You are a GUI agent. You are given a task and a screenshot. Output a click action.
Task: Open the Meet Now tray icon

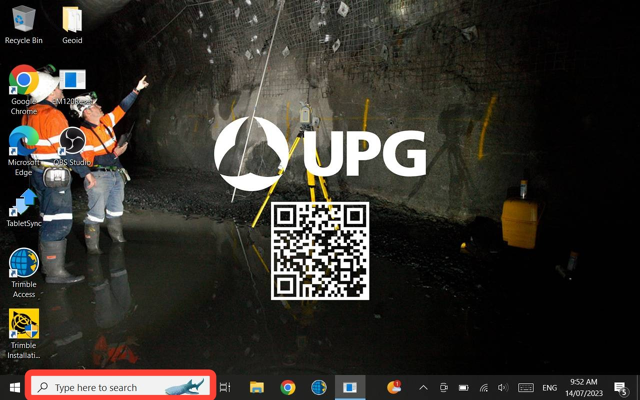(x=444, y=387)
